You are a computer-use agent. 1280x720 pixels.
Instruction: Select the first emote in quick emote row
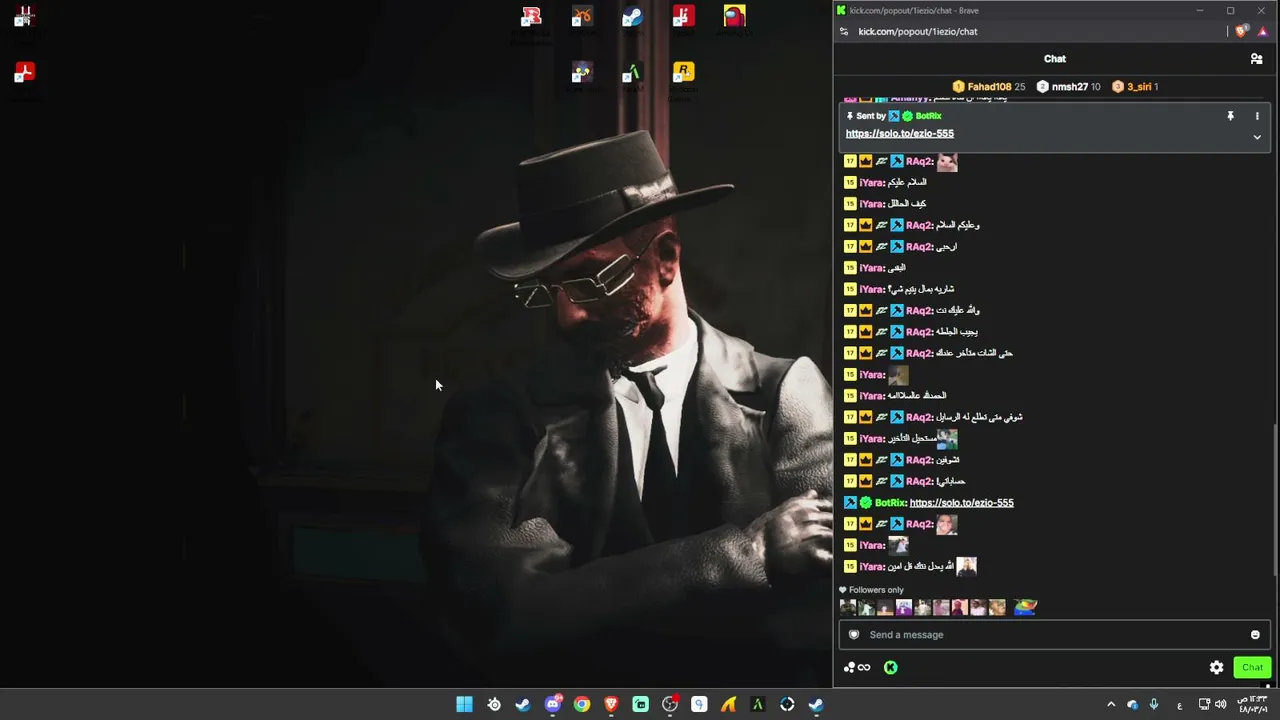pyautogui.click(x=848, y=607)
